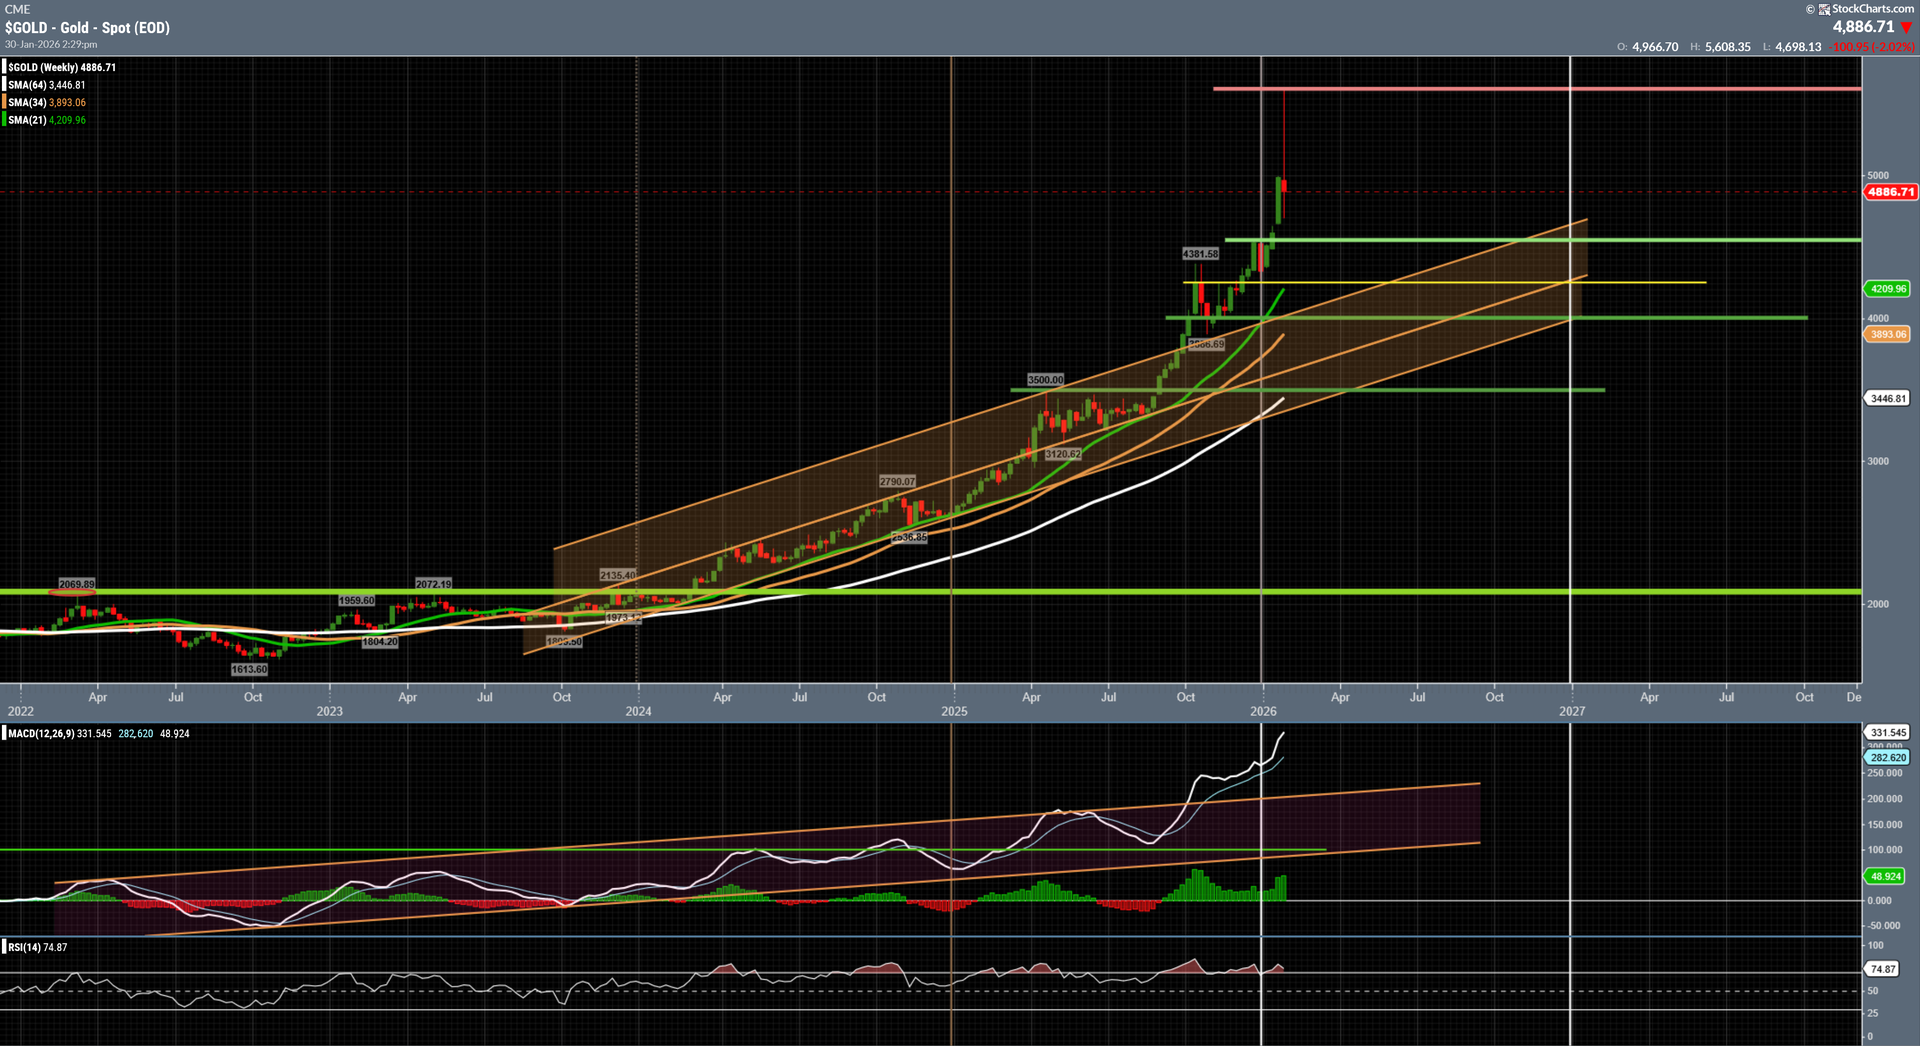
Task: Click the 74.87 RSI value tag
Action: tap(1883, 969)
